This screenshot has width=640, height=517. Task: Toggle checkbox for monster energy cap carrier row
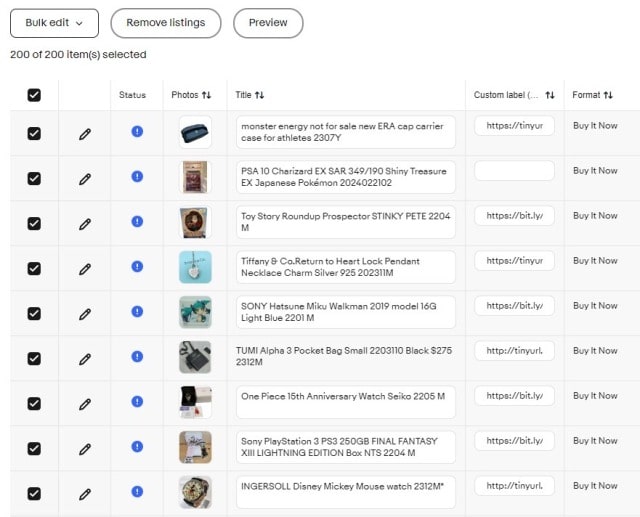[34, 133]
